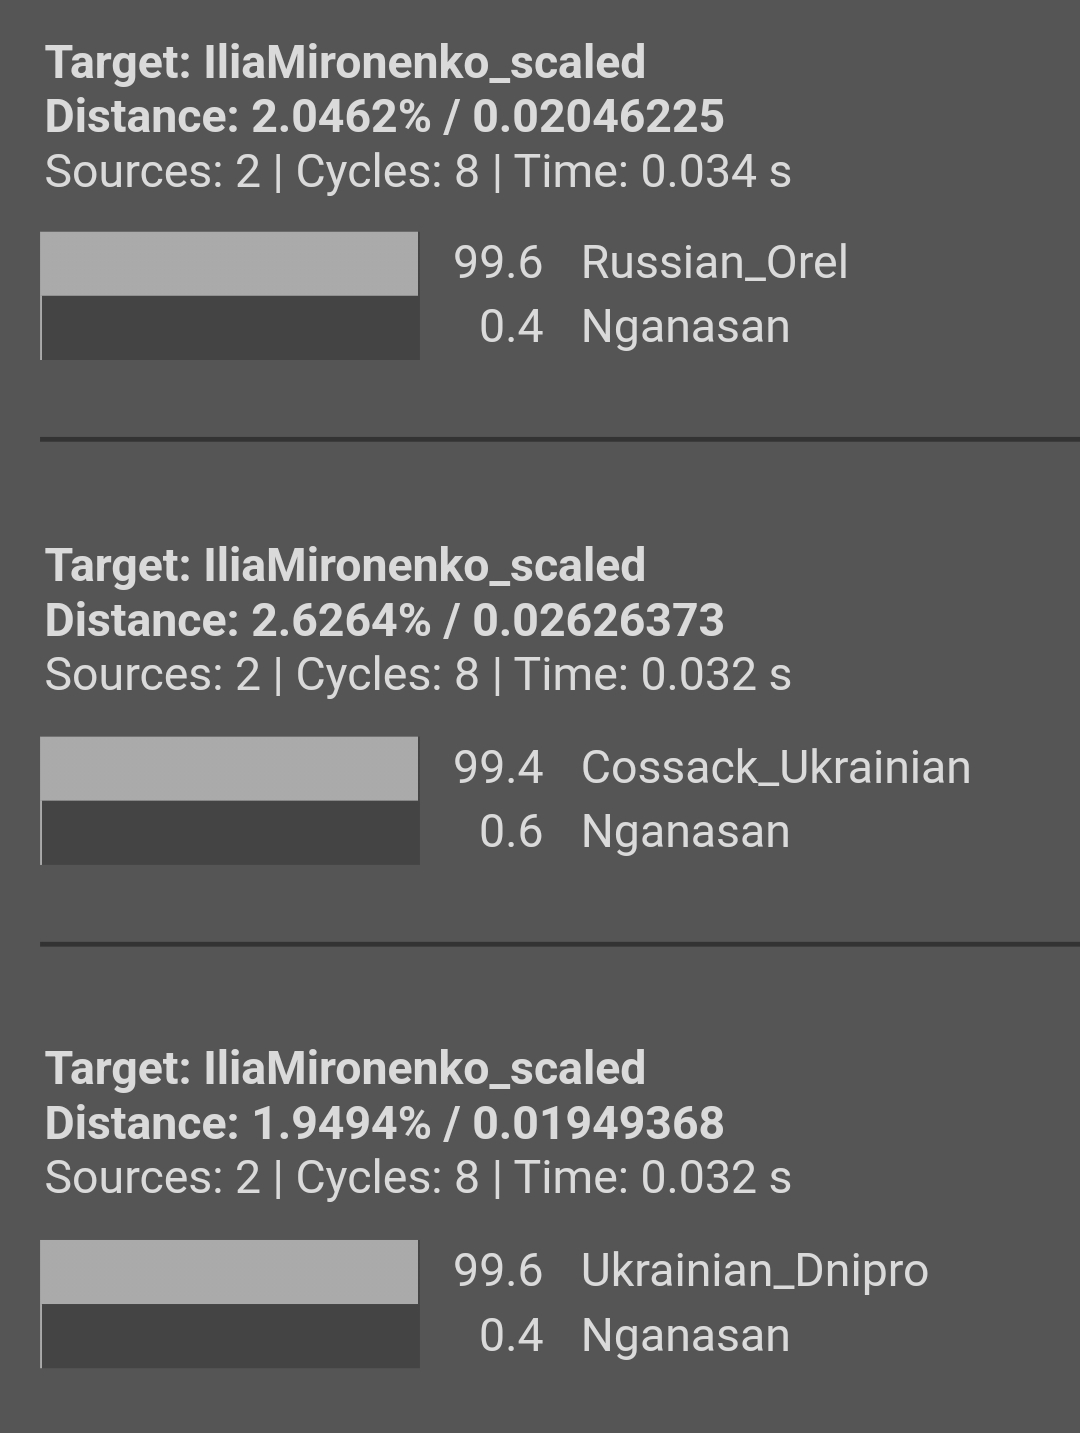
Task: Click the dark Nganasan bar in third result
Action: coord(230,1336)
